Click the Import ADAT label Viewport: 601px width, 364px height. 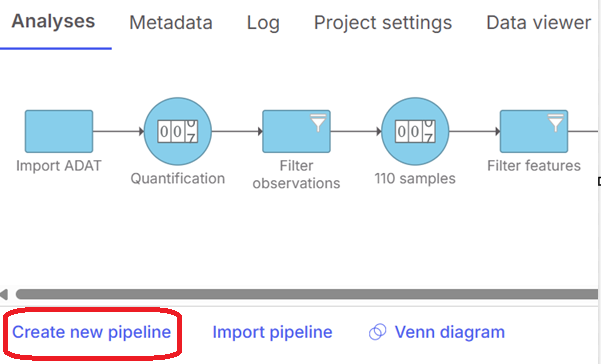pos(59,166)
